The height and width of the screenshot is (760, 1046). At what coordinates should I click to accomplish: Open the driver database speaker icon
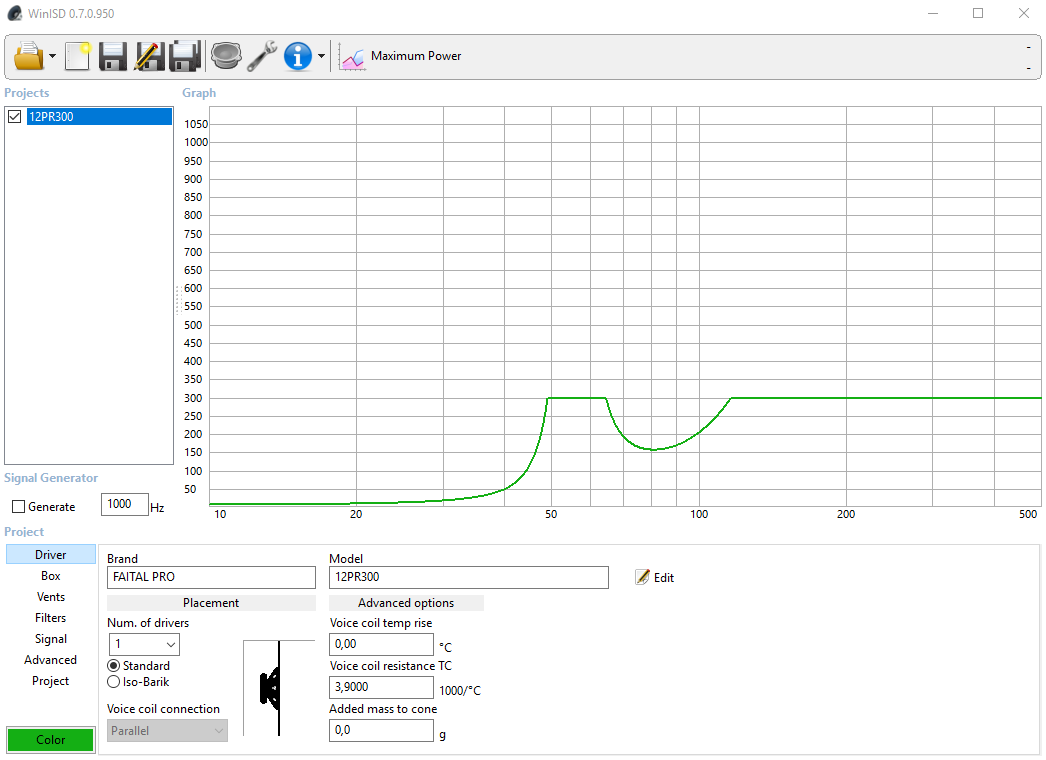coord(226,56)
